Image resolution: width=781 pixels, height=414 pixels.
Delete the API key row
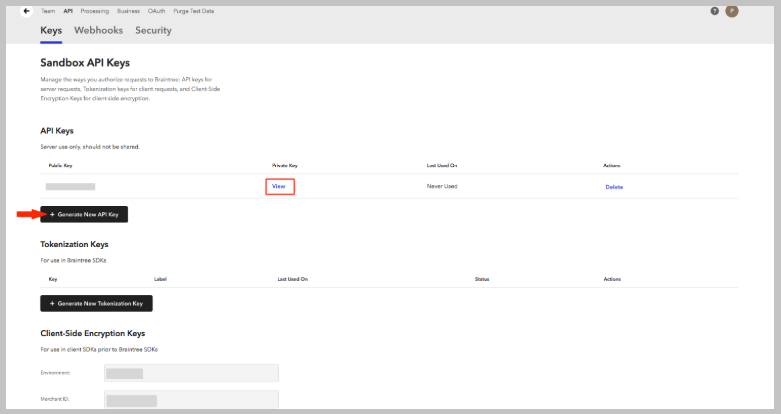614,187
